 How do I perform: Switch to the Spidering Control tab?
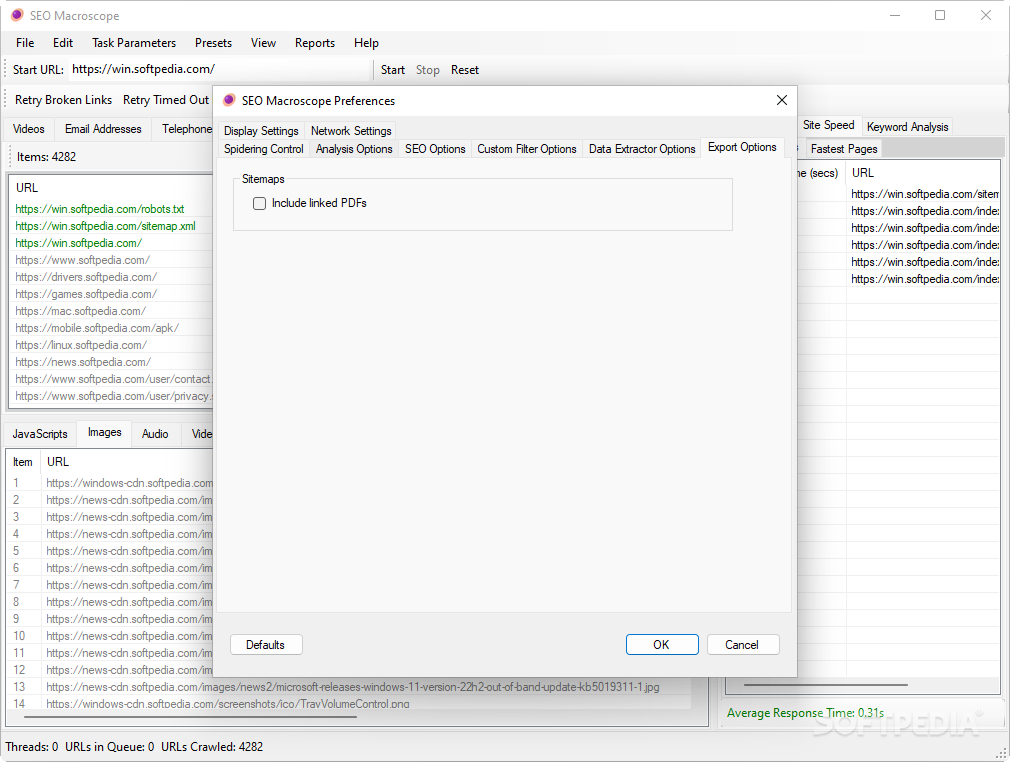click(x=263, y=149)
